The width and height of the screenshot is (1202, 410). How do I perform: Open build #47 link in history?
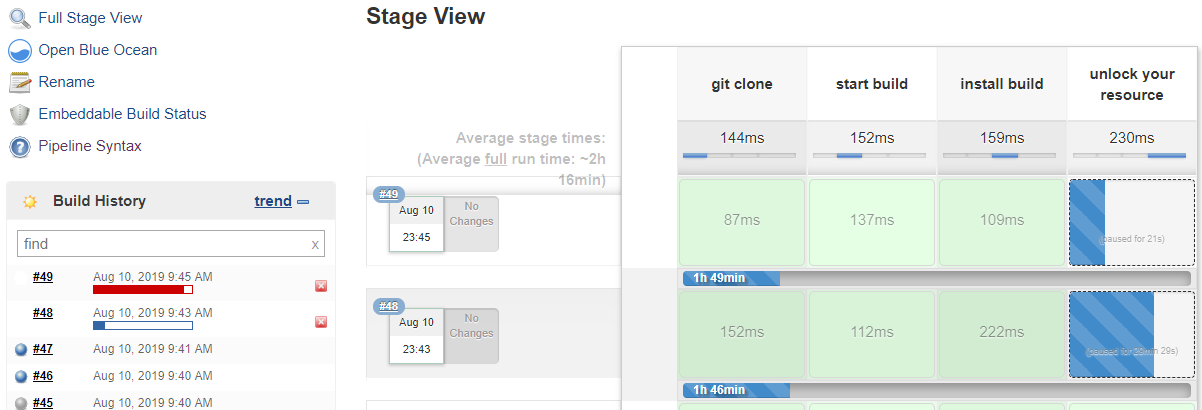click(x=43, y=349)
